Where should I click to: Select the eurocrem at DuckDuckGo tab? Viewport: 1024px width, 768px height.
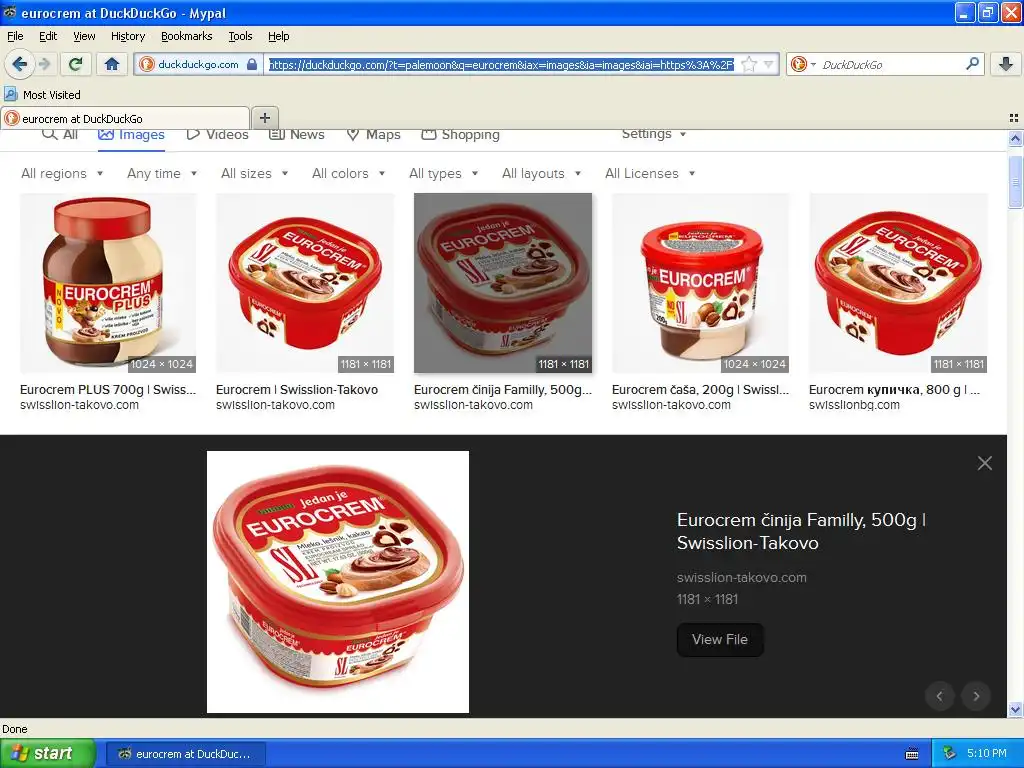(125, 118)
